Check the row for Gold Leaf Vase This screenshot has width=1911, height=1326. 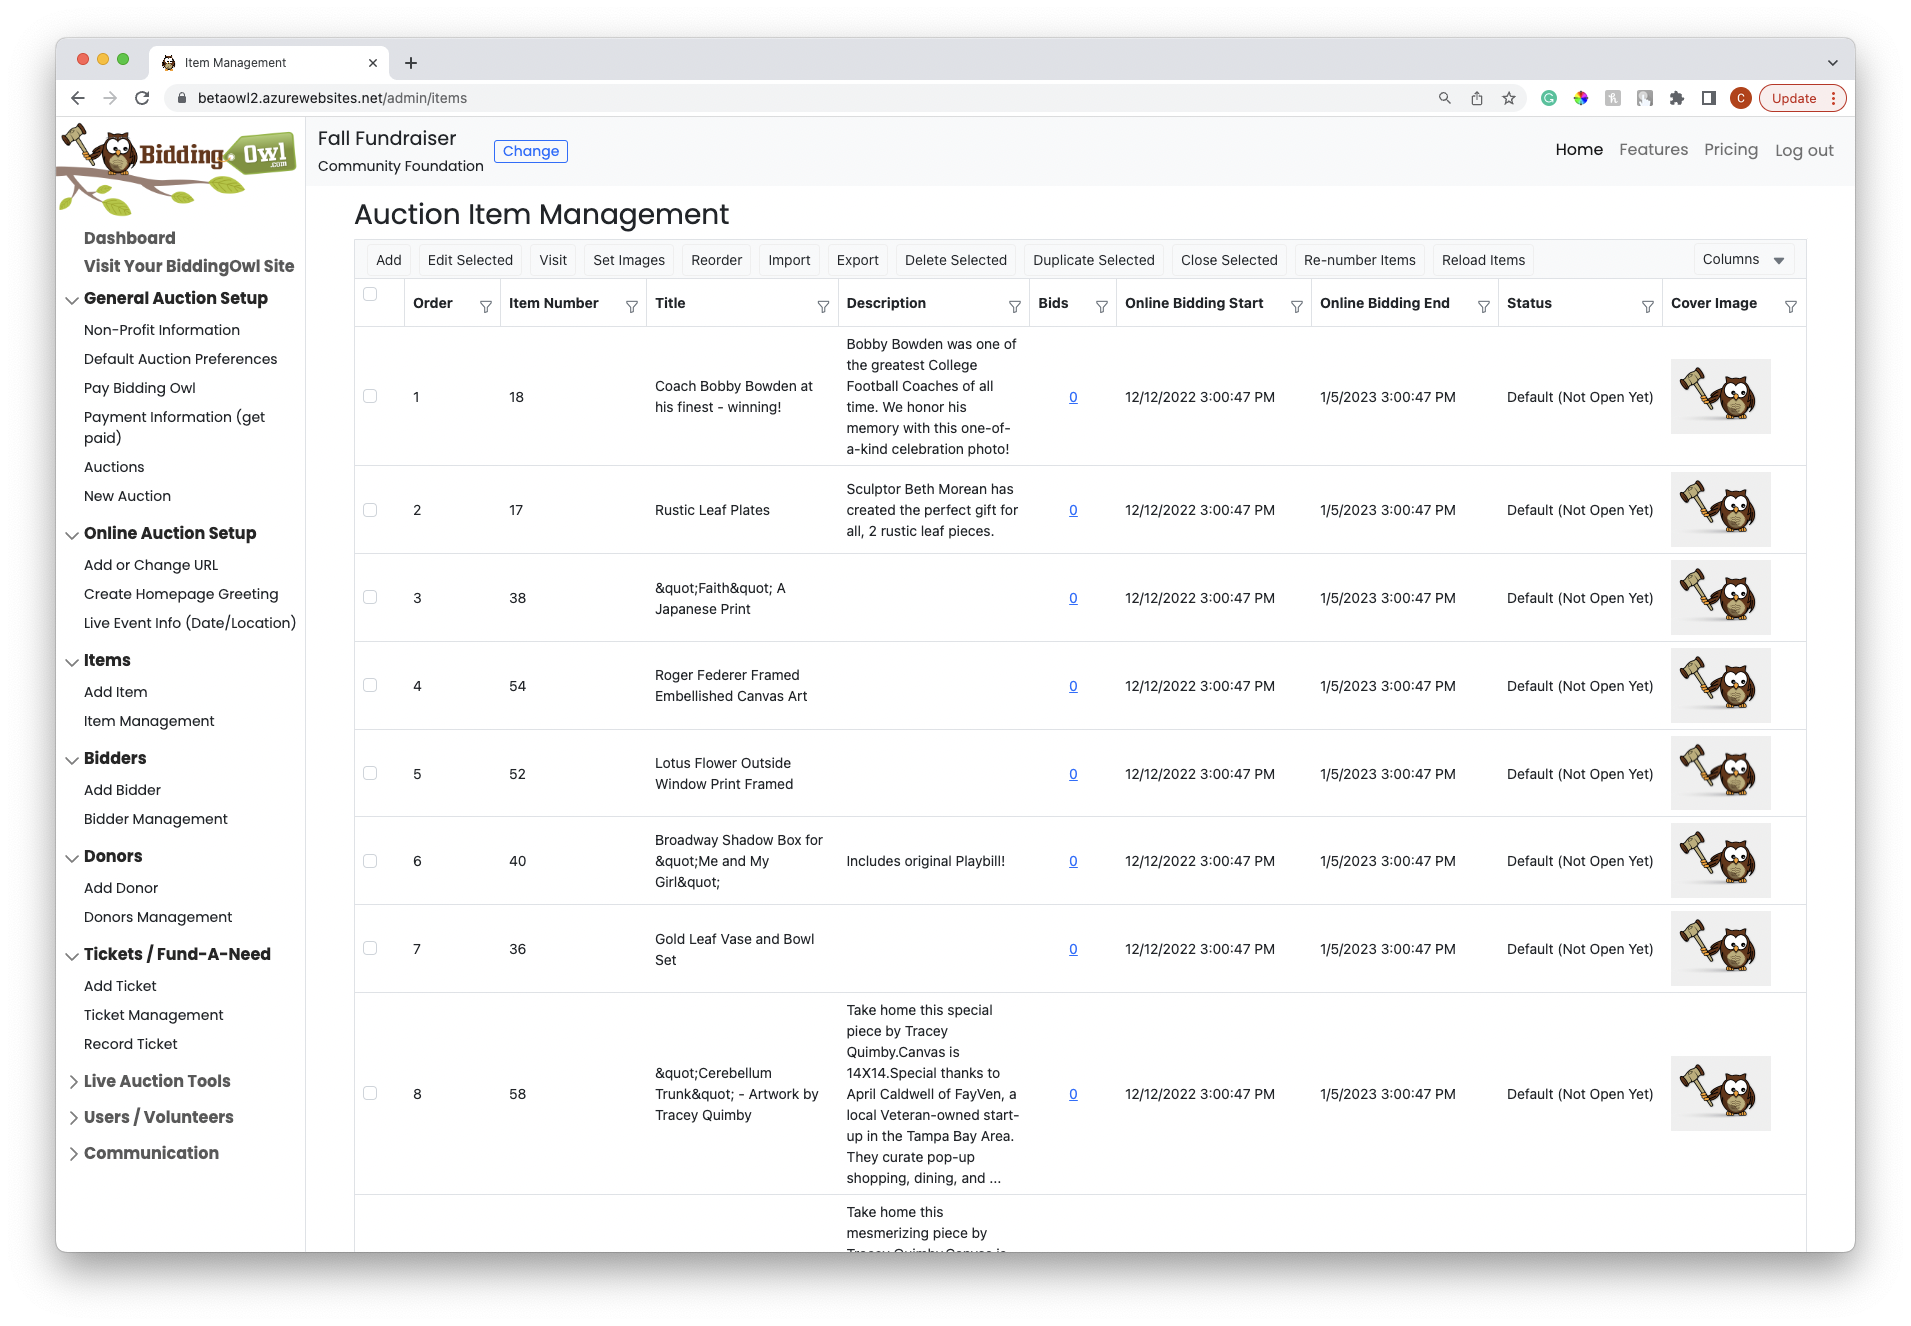pyautogui.click(x=370, y=948)
